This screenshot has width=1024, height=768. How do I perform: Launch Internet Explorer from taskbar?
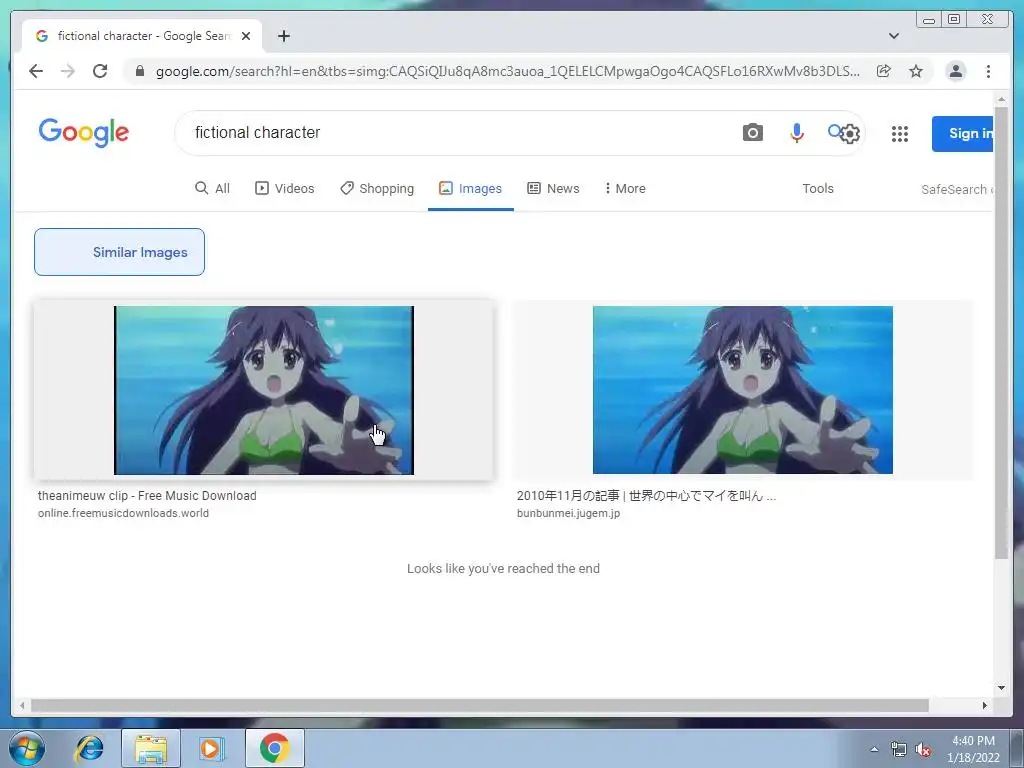pyautogui.click(x=89, y=748)
